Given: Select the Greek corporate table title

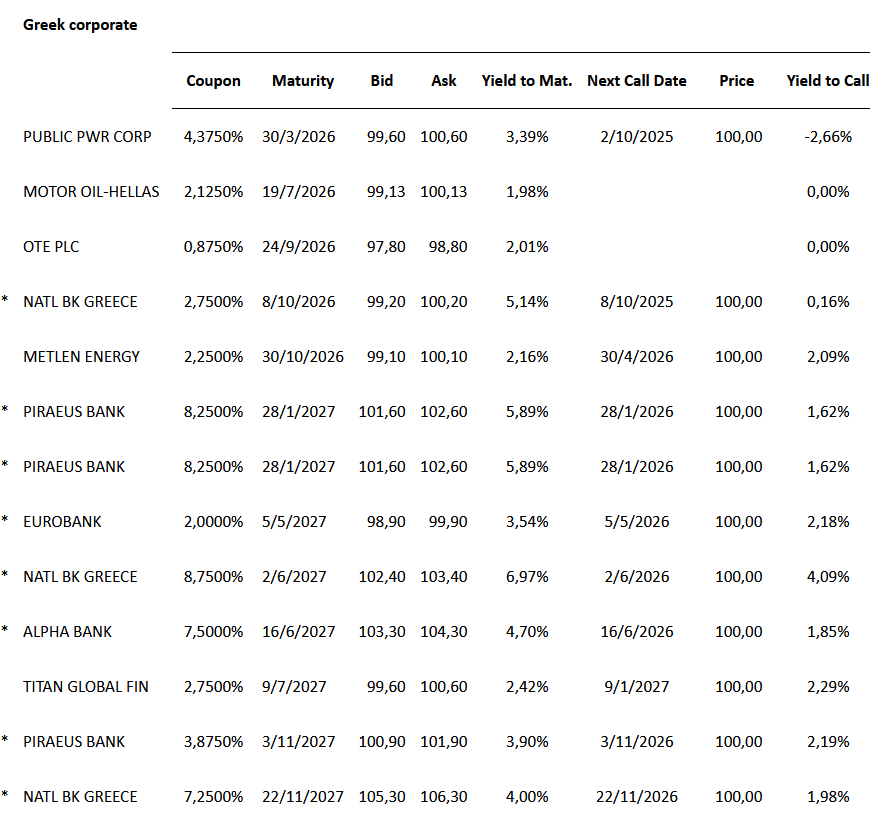Looking at the screenshot, I should (x=80, y=25).
